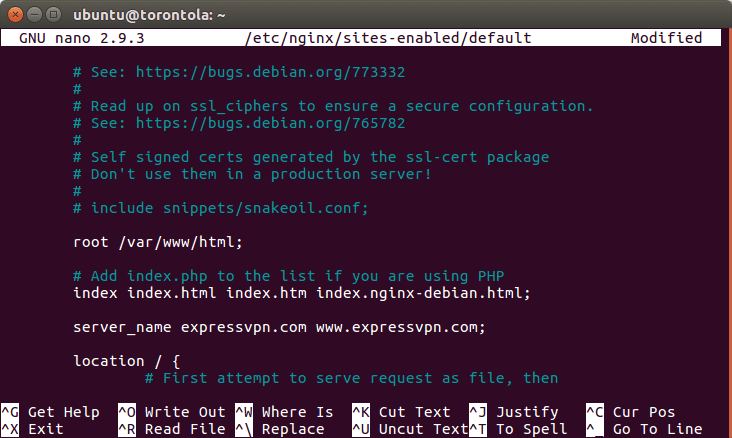
Task: Click the ^_ Go To Line shortcut
Action: pyautogui.click(x=645, y=429)
